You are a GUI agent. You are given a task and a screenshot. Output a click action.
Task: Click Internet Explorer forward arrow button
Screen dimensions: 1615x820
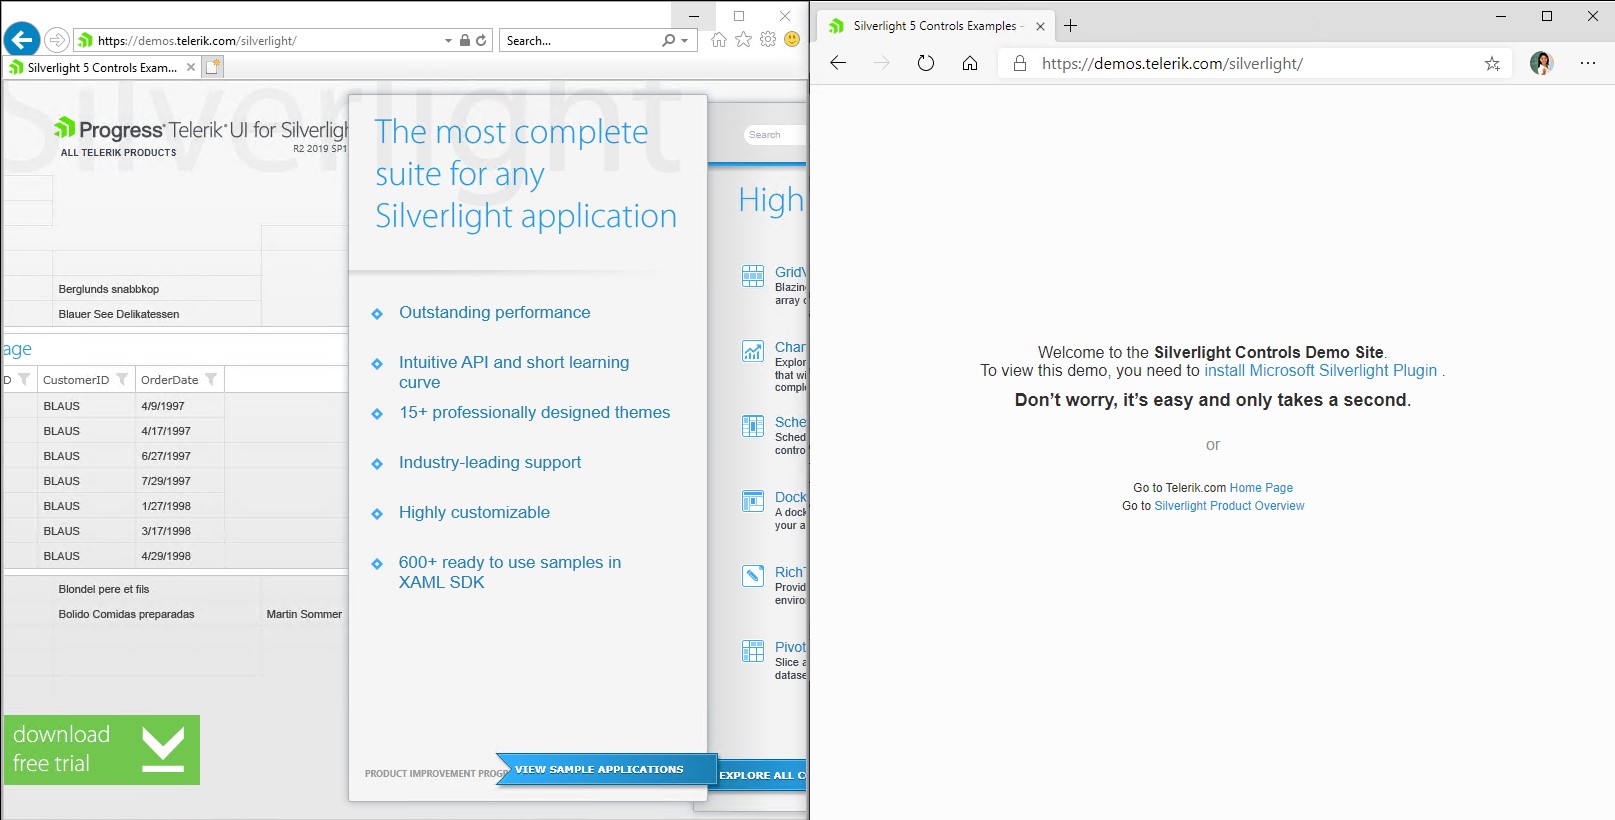[57, 40]
